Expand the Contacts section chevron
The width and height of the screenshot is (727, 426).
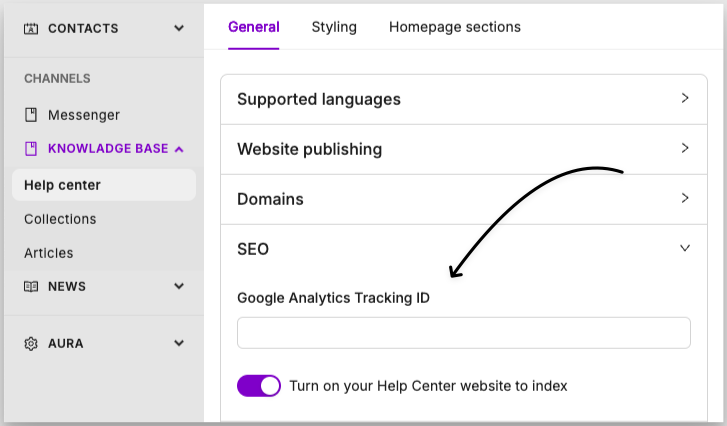coord(179,28)
